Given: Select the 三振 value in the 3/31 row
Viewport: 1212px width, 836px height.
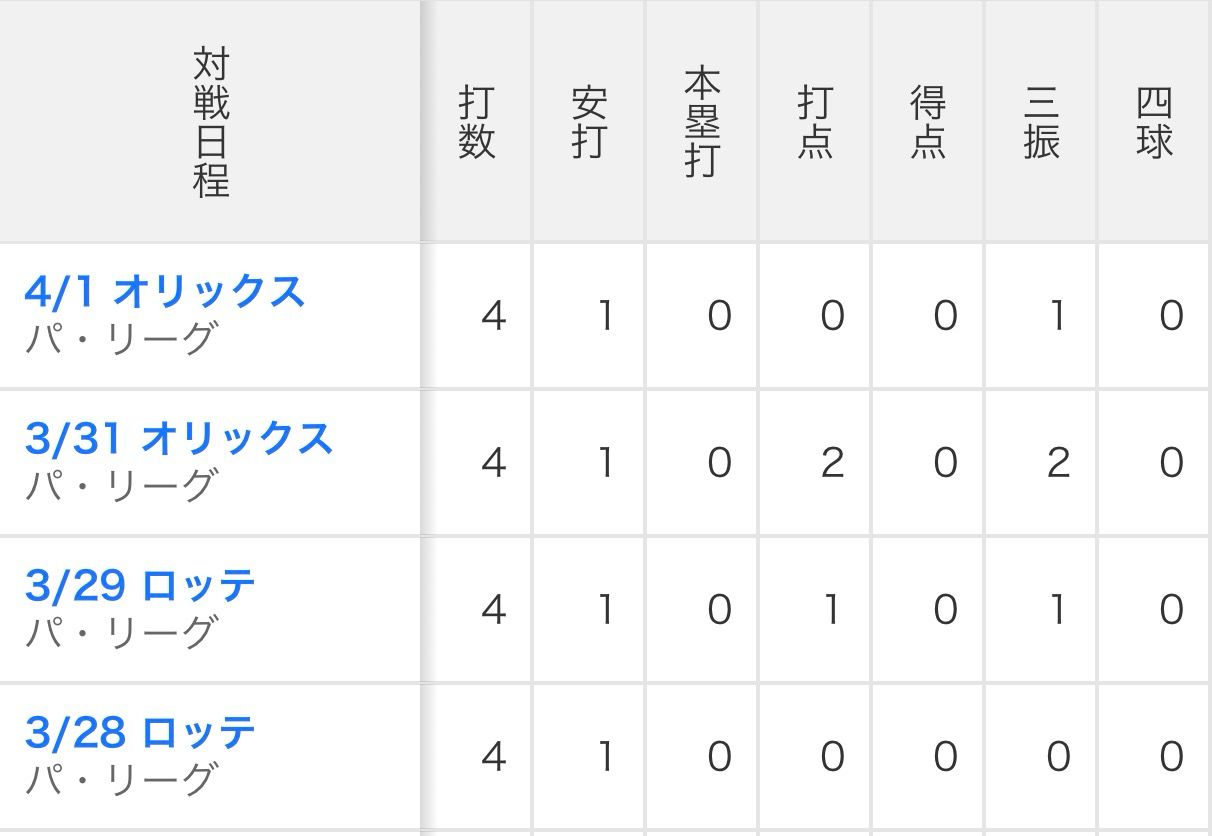Looking at the screenshot, I should [1058, 463].
